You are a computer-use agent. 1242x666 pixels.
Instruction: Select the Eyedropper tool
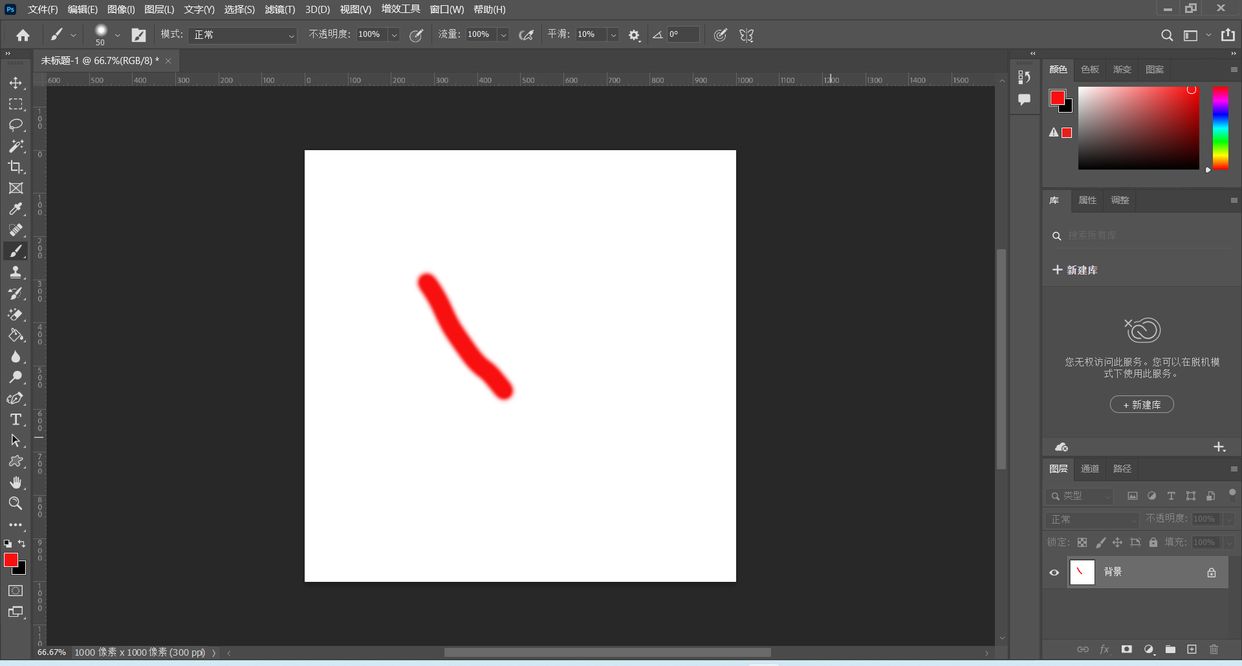pyautogui.click(x=16, y=209)
